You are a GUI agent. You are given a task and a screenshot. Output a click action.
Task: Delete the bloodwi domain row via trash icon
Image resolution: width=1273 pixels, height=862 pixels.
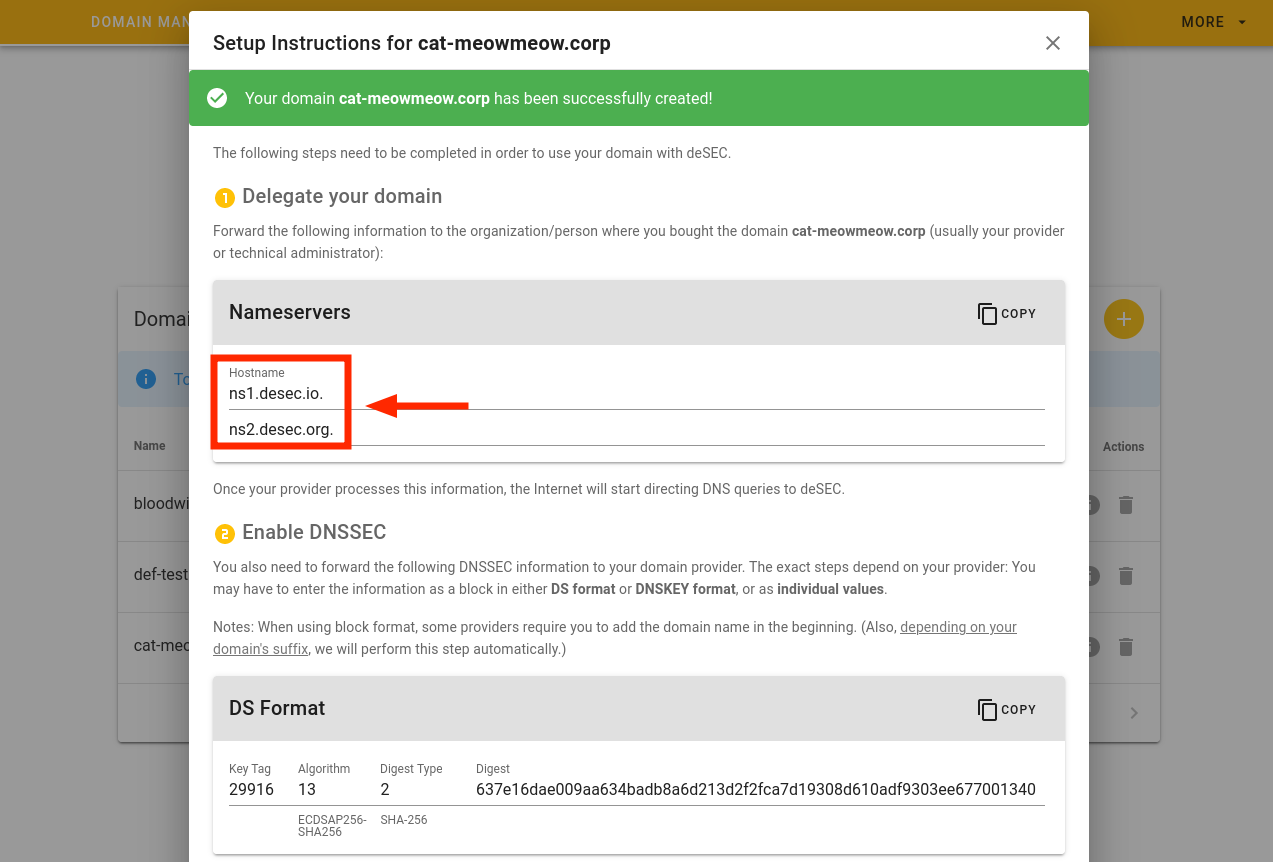pos(1126,505)
